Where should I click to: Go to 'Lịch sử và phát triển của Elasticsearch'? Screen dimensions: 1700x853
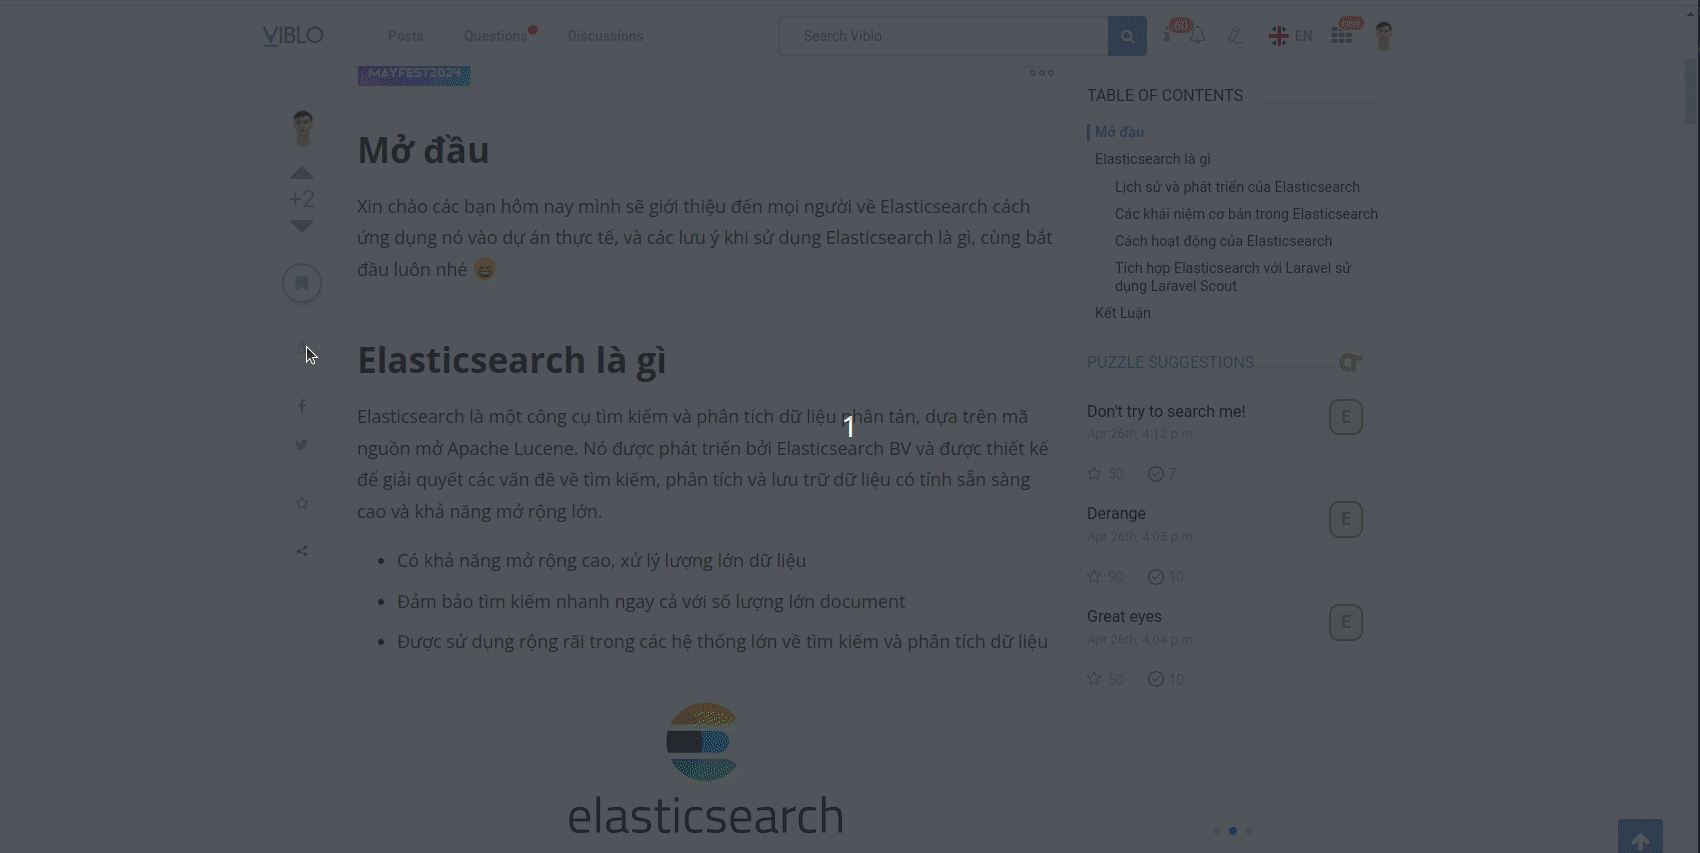[1237, 187]
